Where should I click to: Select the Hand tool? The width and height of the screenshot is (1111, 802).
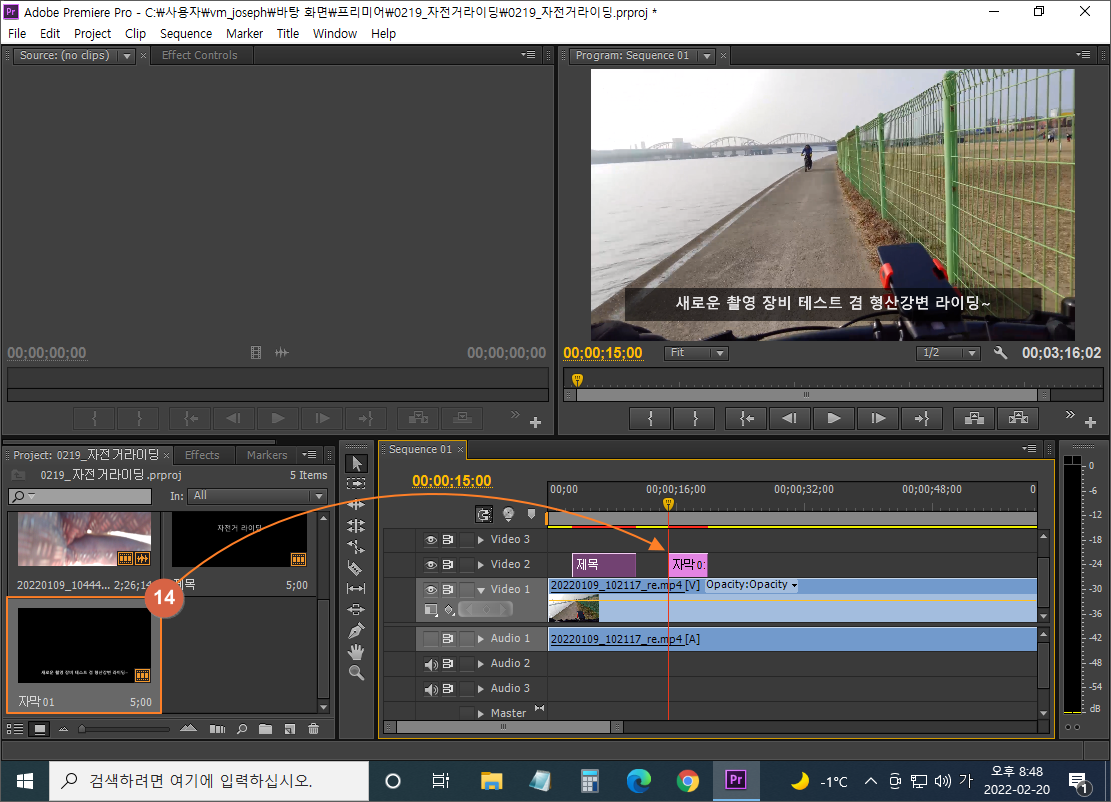point(356,652)
